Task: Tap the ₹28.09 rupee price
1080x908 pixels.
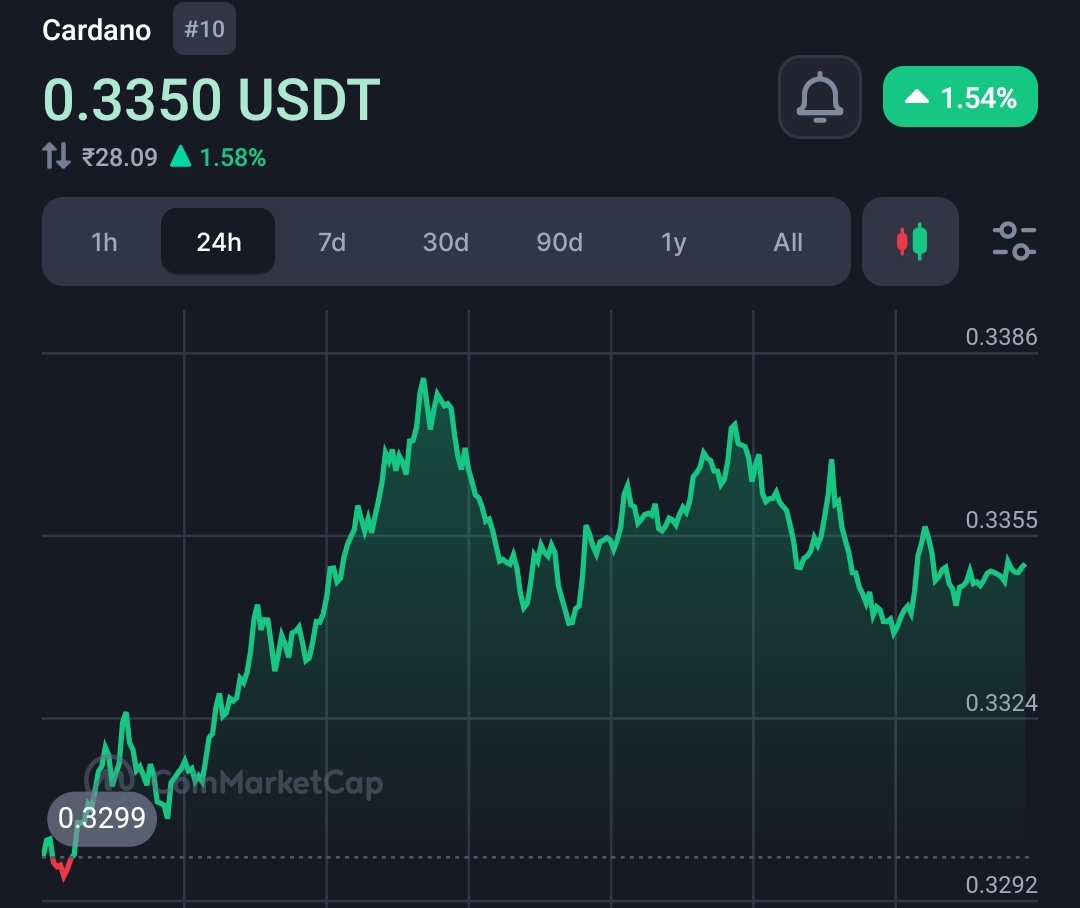Action: coord(120,157)
